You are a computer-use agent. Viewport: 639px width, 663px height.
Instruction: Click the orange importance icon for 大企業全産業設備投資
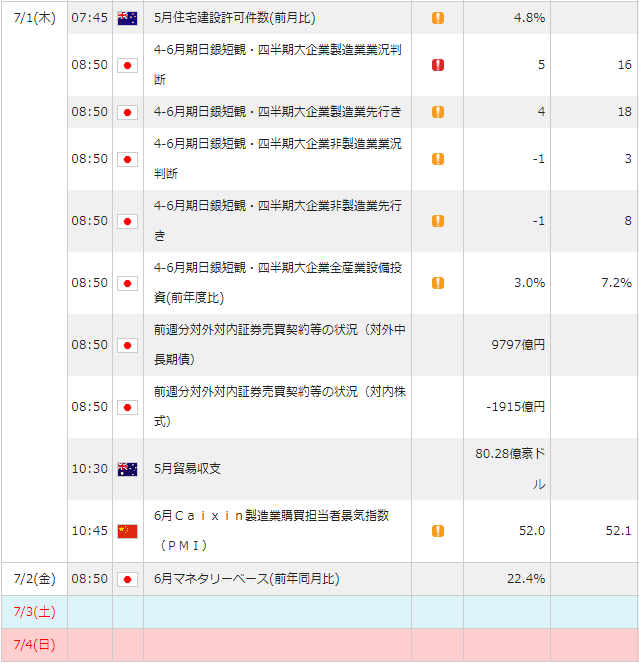point(438,283)
